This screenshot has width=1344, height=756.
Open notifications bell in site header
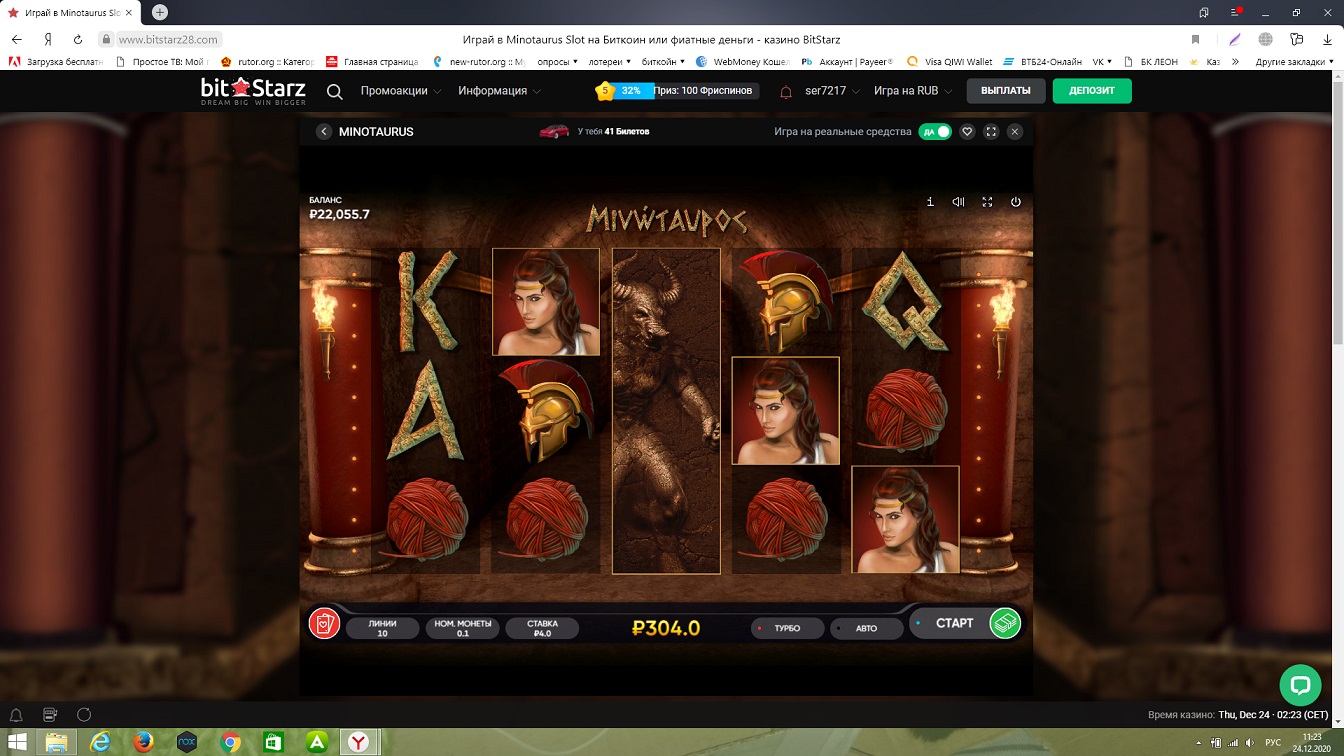786,91
